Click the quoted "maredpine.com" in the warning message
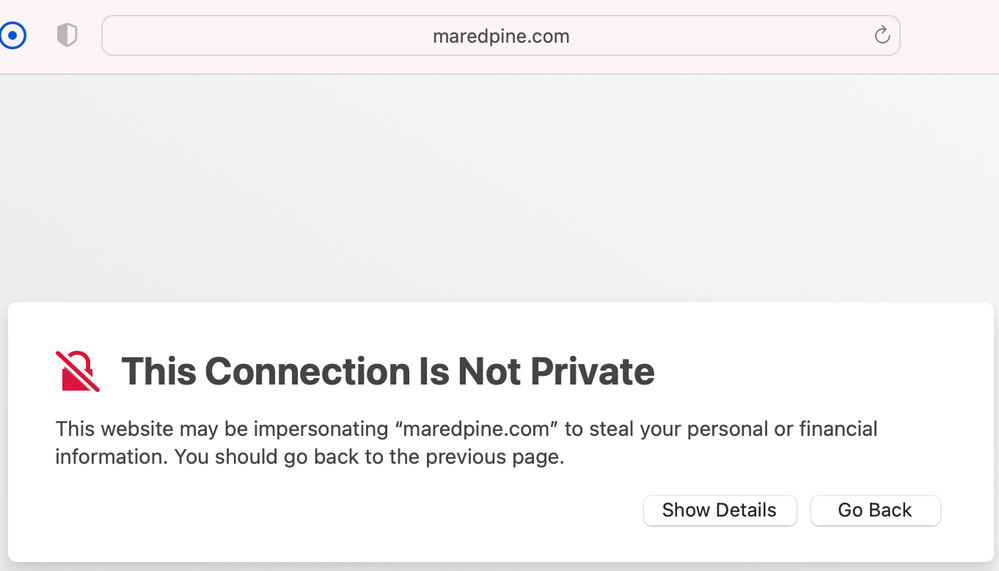 click(475, 429)
